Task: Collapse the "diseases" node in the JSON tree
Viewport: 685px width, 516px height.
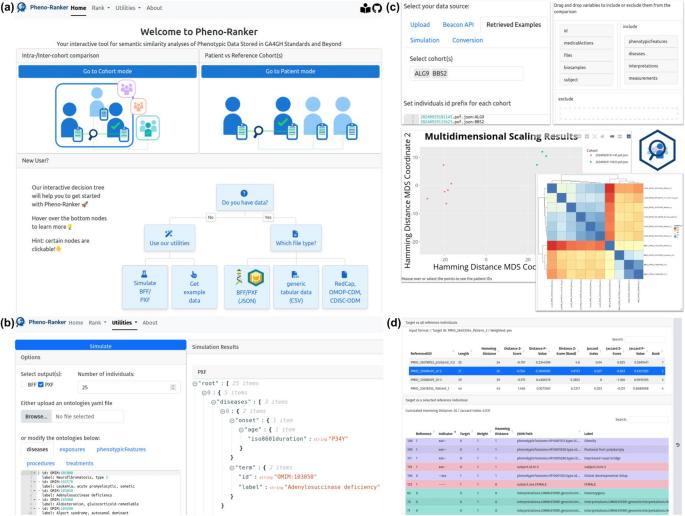Action: (x=213, y=402)
